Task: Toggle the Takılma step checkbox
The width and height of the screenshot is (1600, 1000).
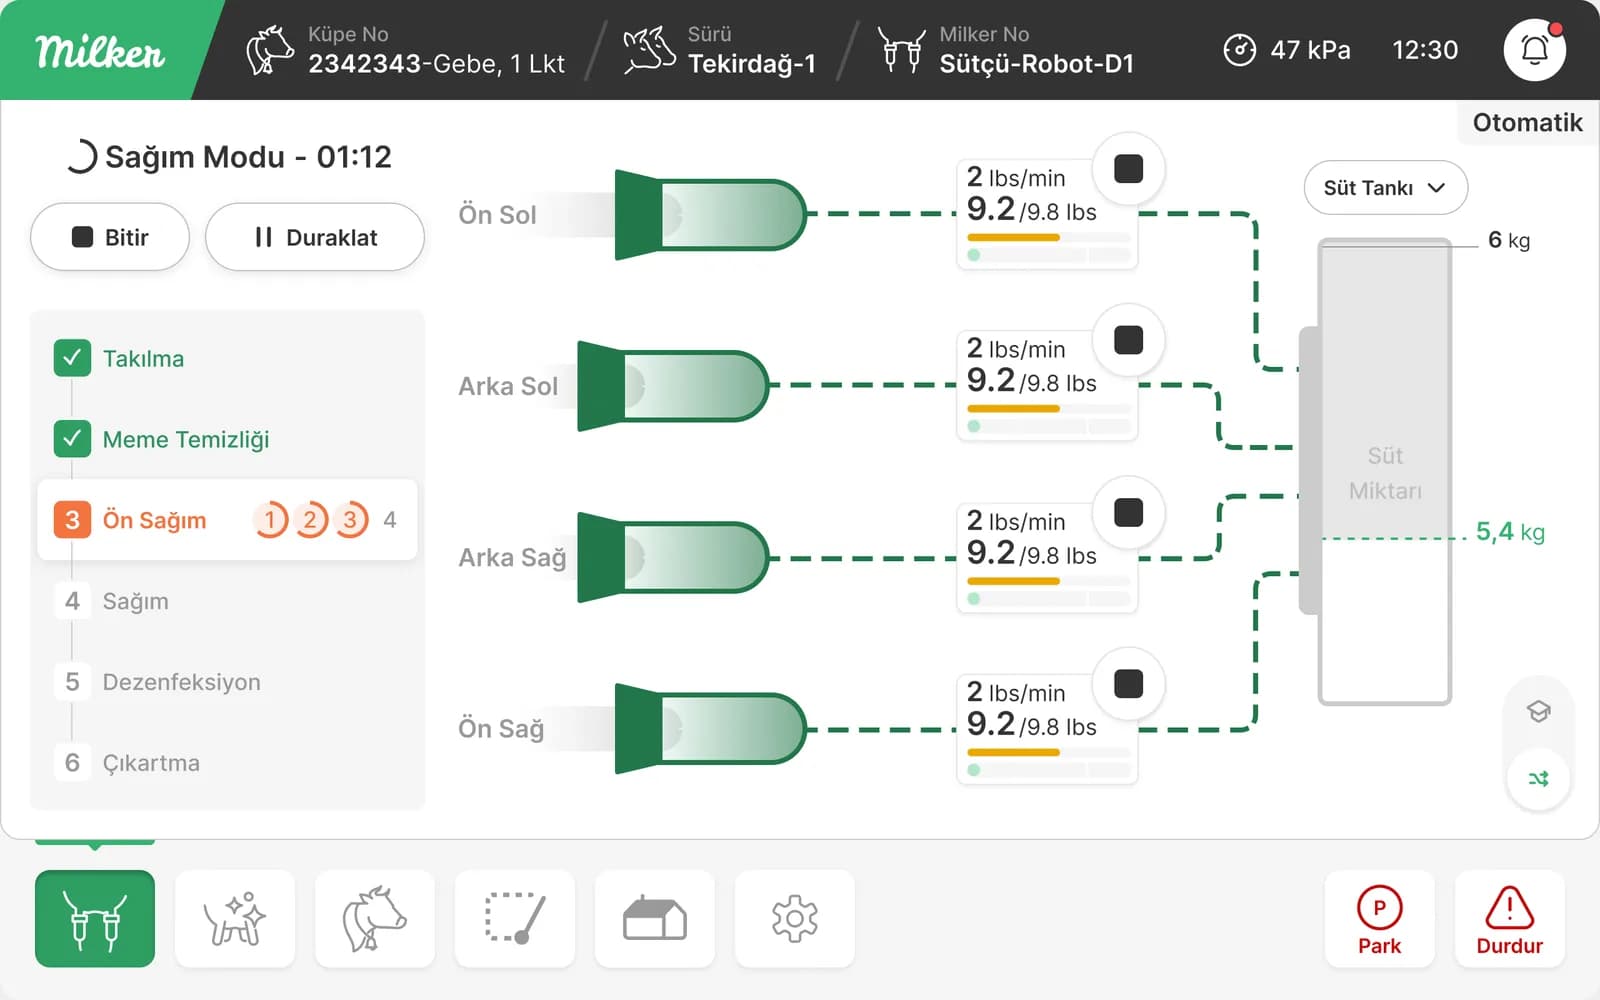Action: [72, 358]
